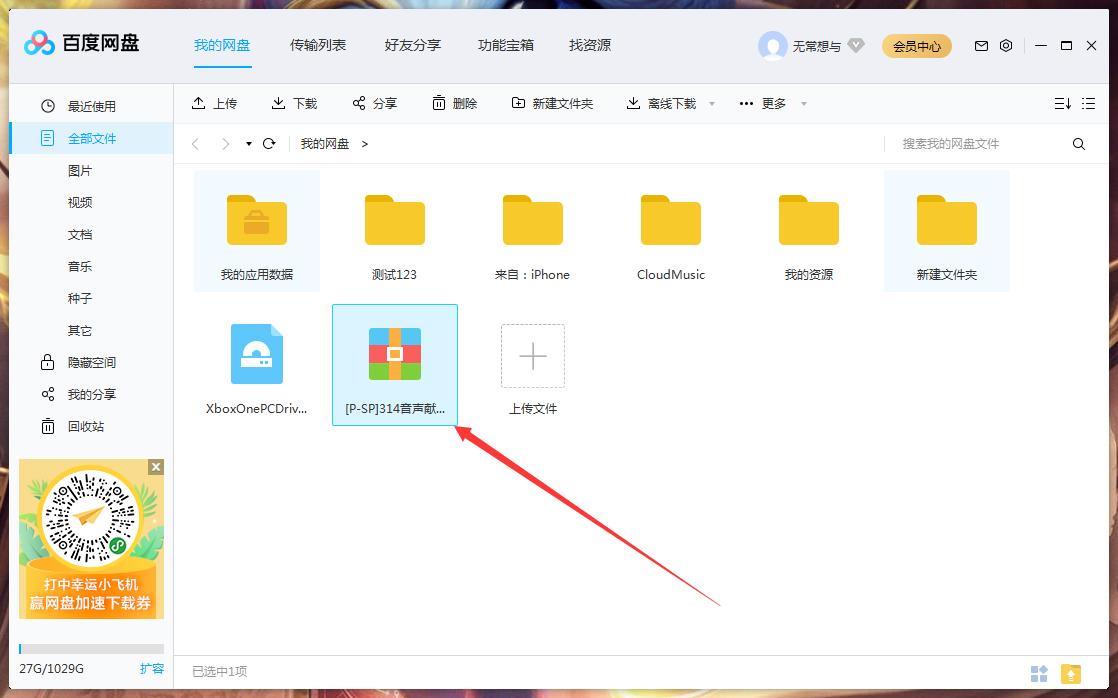Filter by 文档 category
This screenshot has width=1118, height=698.
point(80,235)
